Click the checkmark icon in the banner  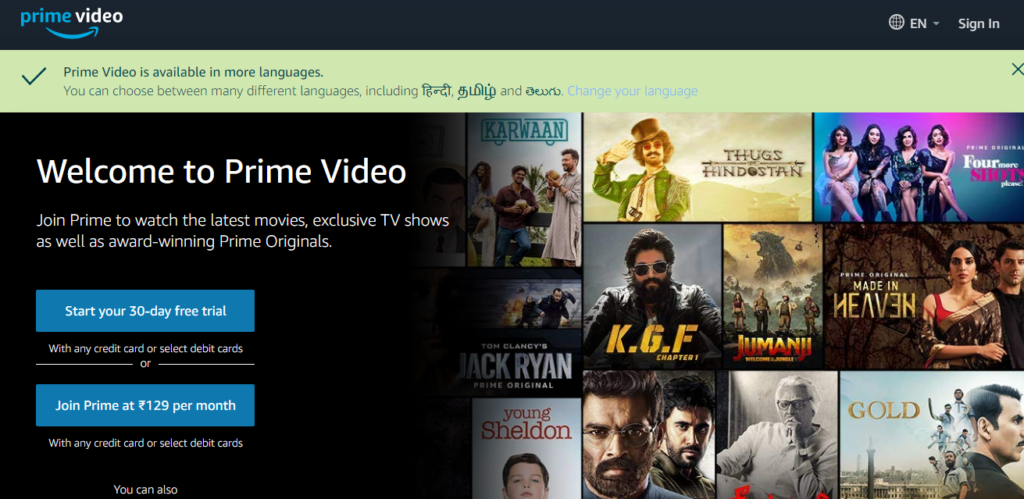click(x=34, y=76)
